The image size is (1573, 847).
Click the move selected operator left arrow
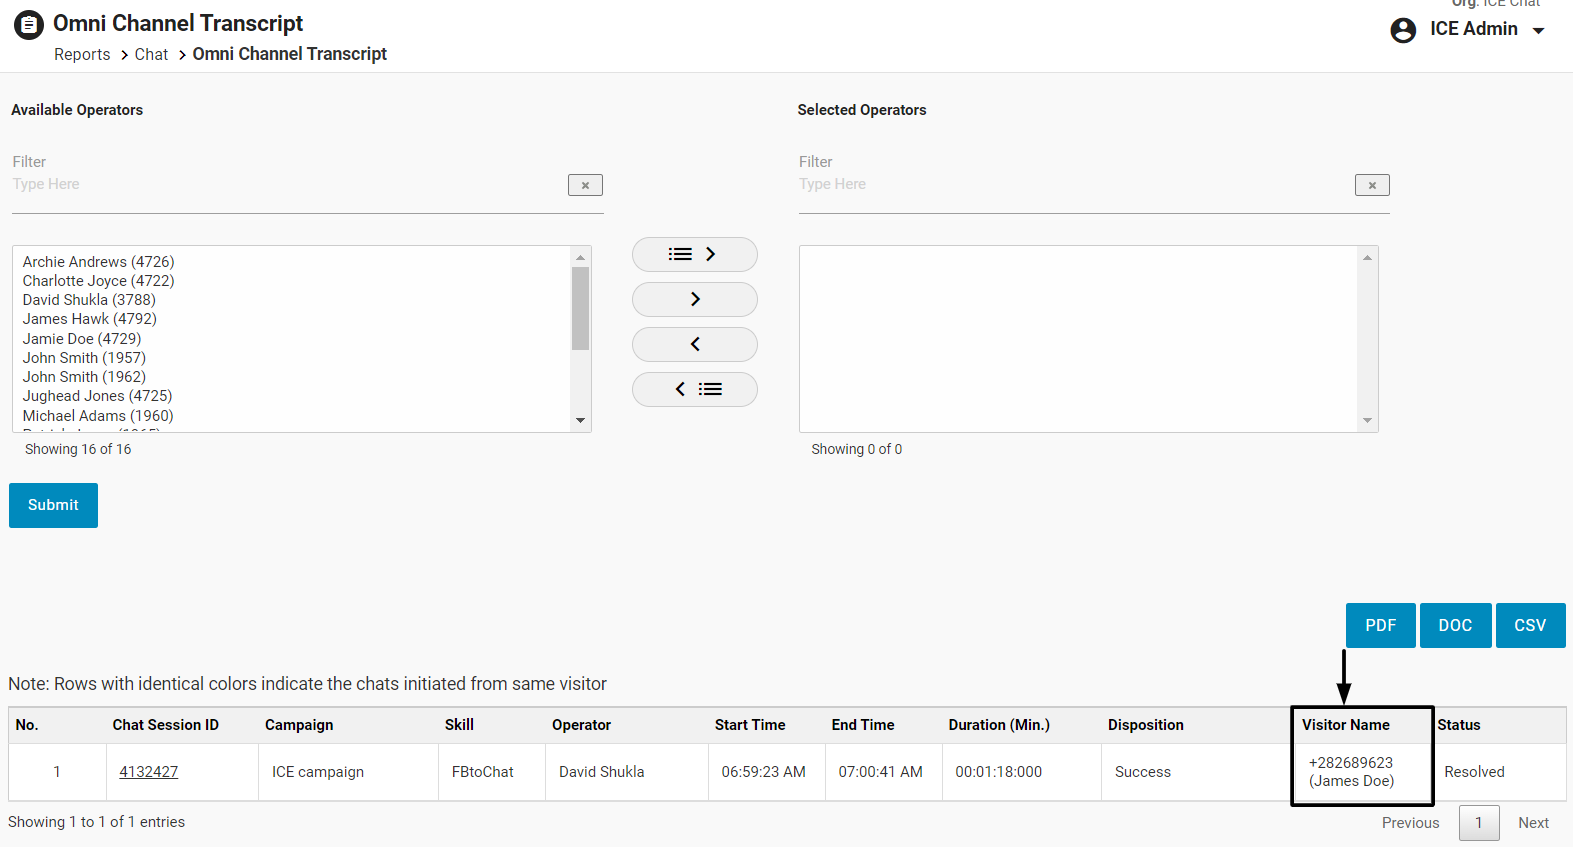(694, 344)
